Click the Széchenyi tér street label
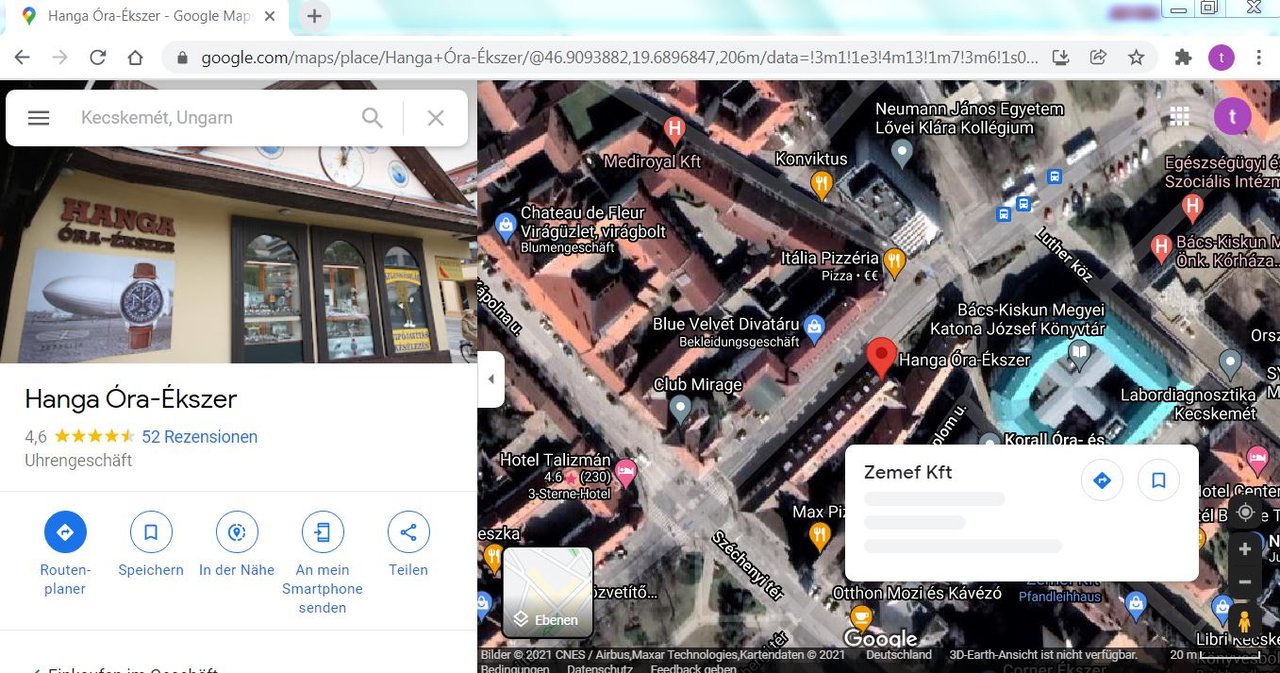1280x673 pixels. pos(748,566)
